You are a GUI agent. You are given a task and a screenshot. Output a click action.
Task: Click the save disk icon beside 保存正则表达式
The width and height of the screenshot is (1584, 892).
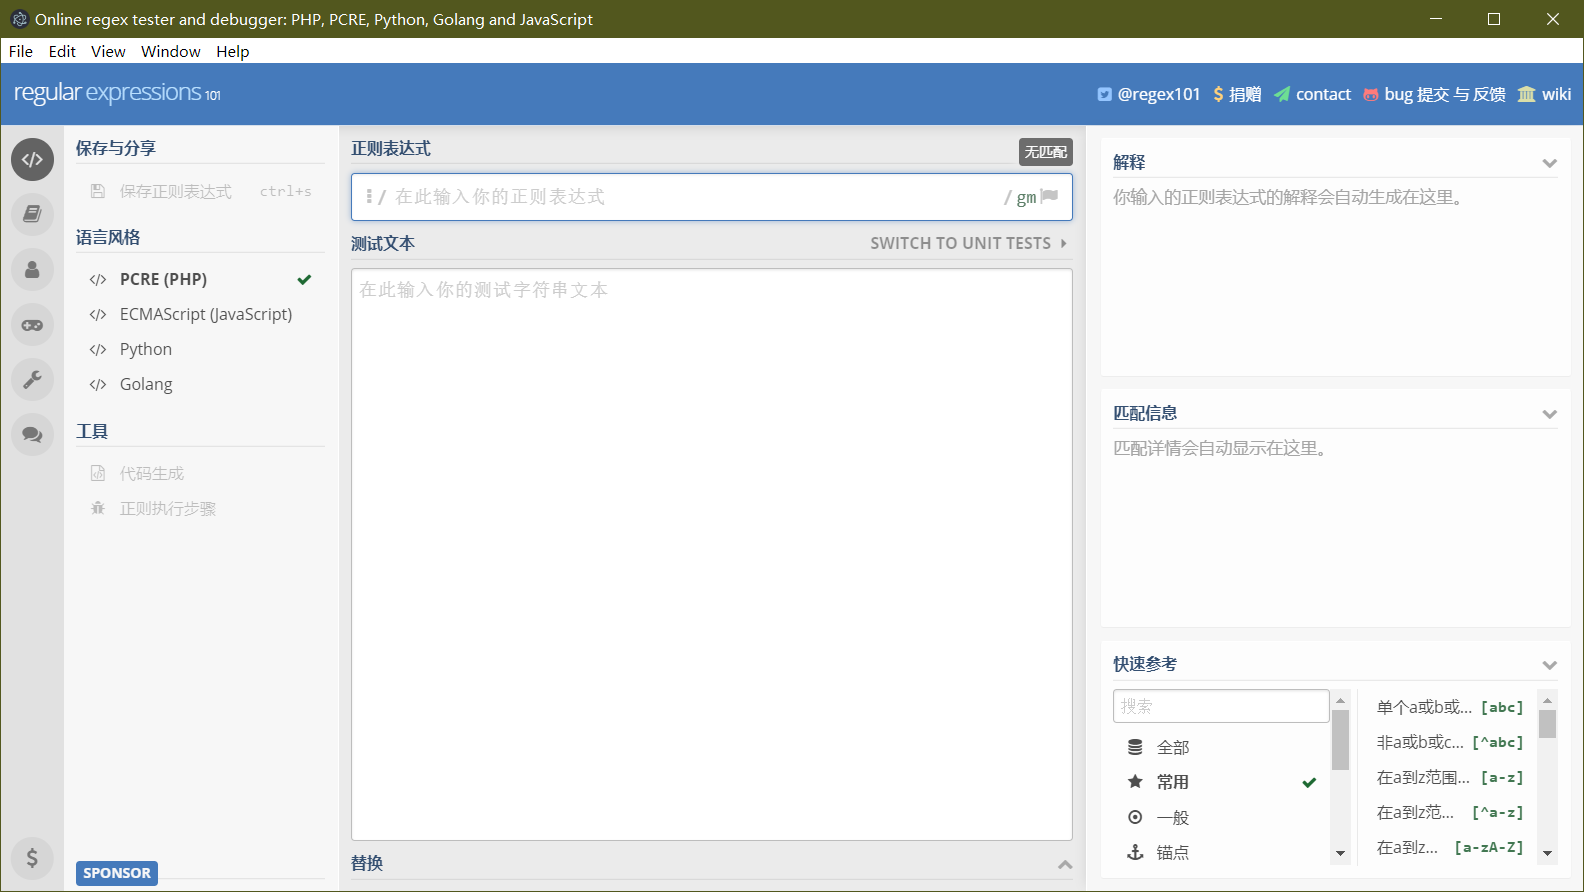[x=98, y=191]
